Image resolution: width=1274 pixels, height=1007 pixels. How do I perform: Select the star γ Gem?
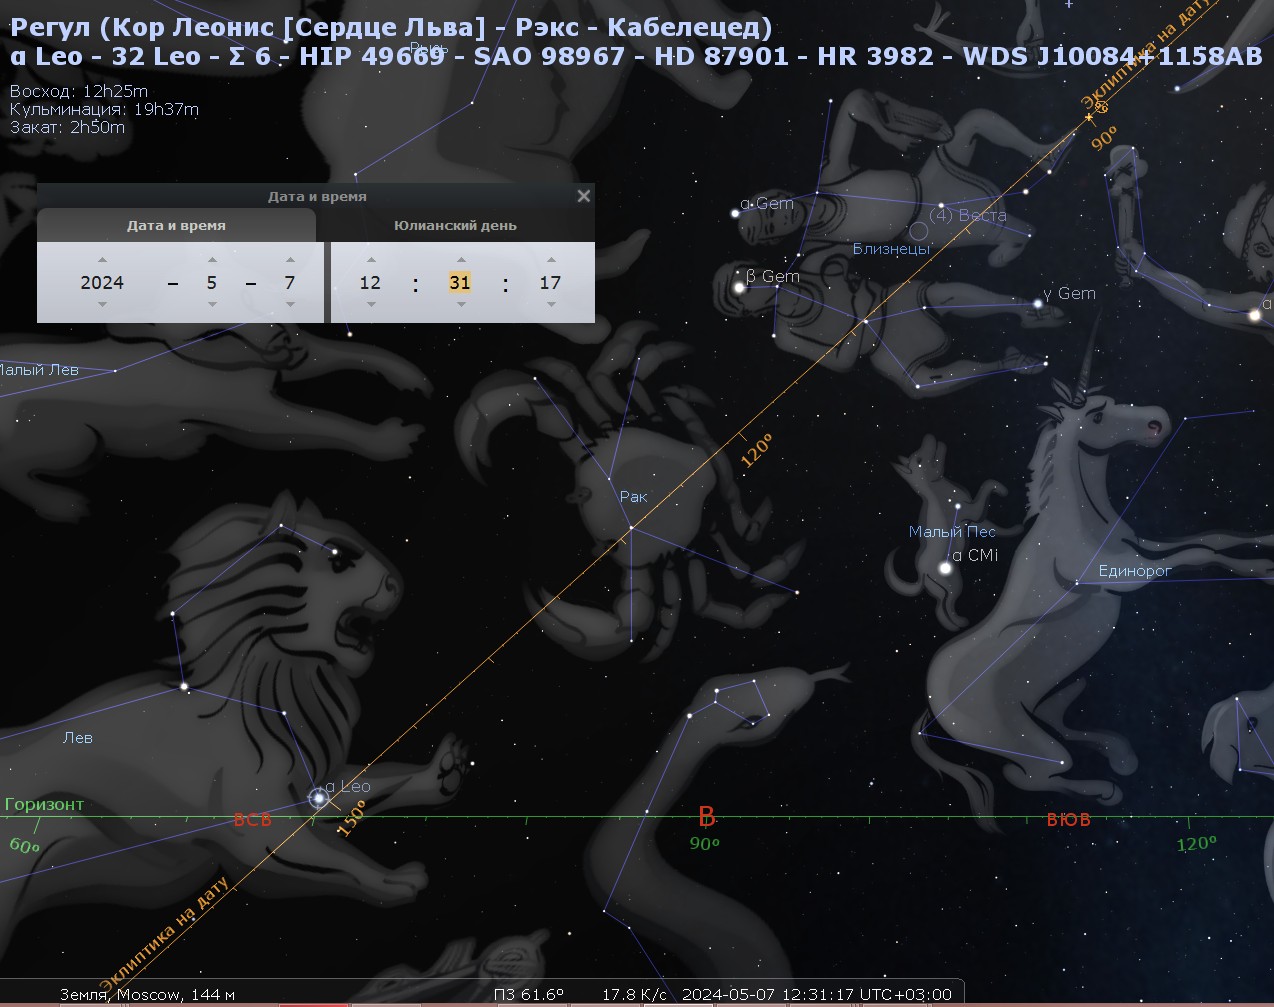(x=1039, y=303)
